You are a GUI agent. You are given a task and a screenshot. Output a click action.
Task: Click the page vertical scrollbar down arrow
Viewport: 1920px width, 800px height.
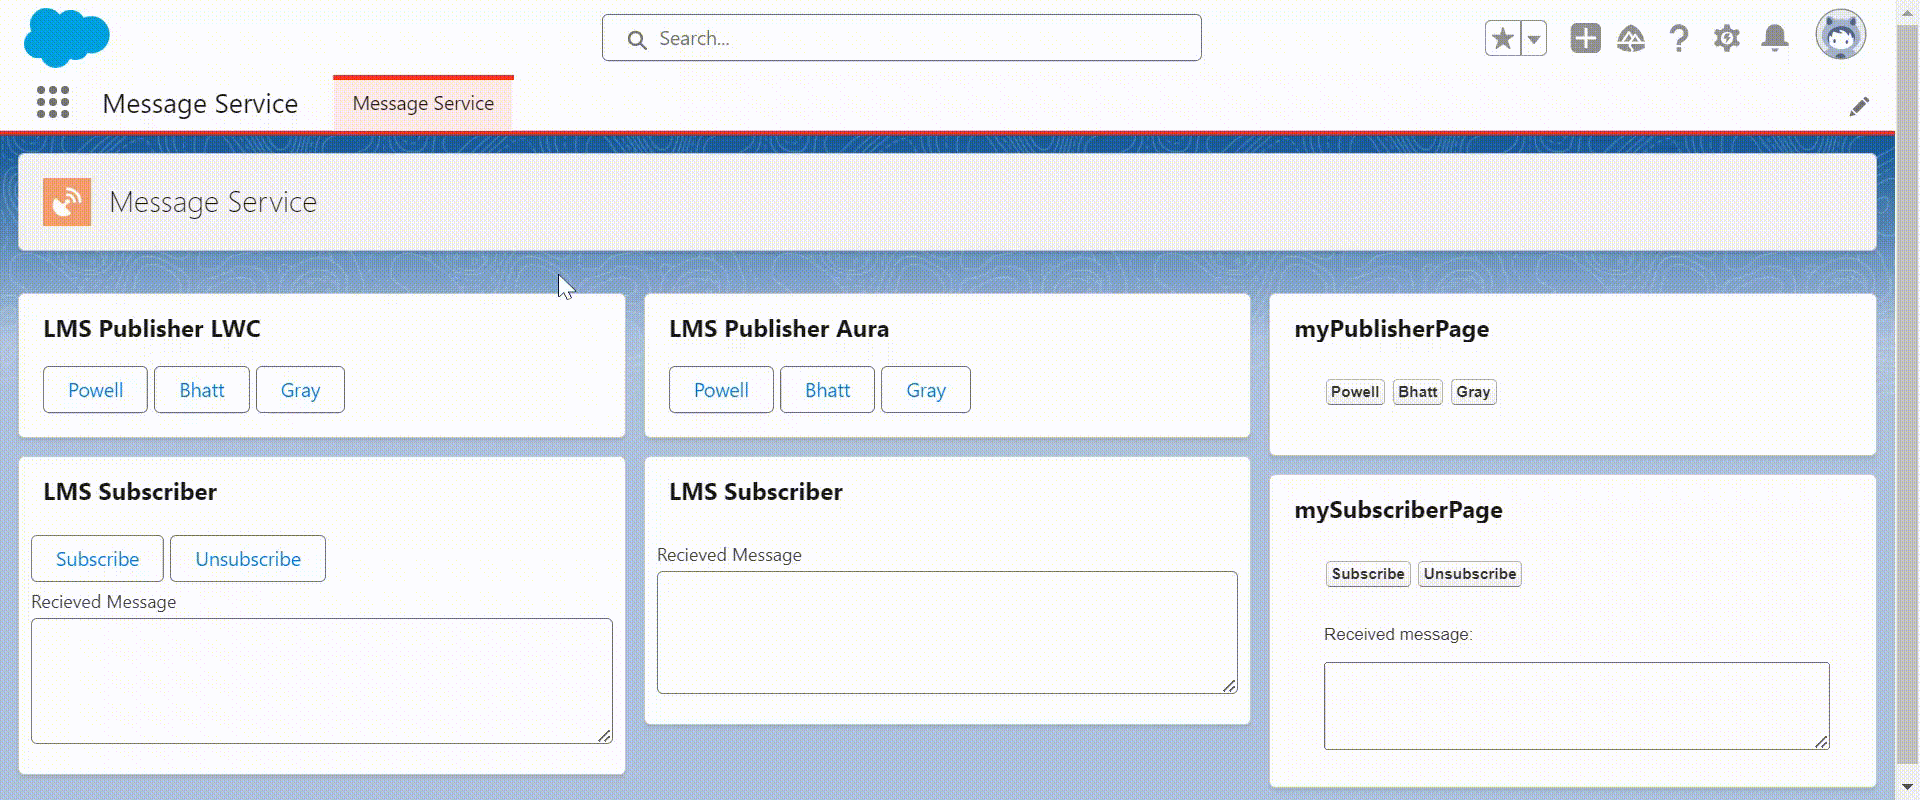point(1907,787)
